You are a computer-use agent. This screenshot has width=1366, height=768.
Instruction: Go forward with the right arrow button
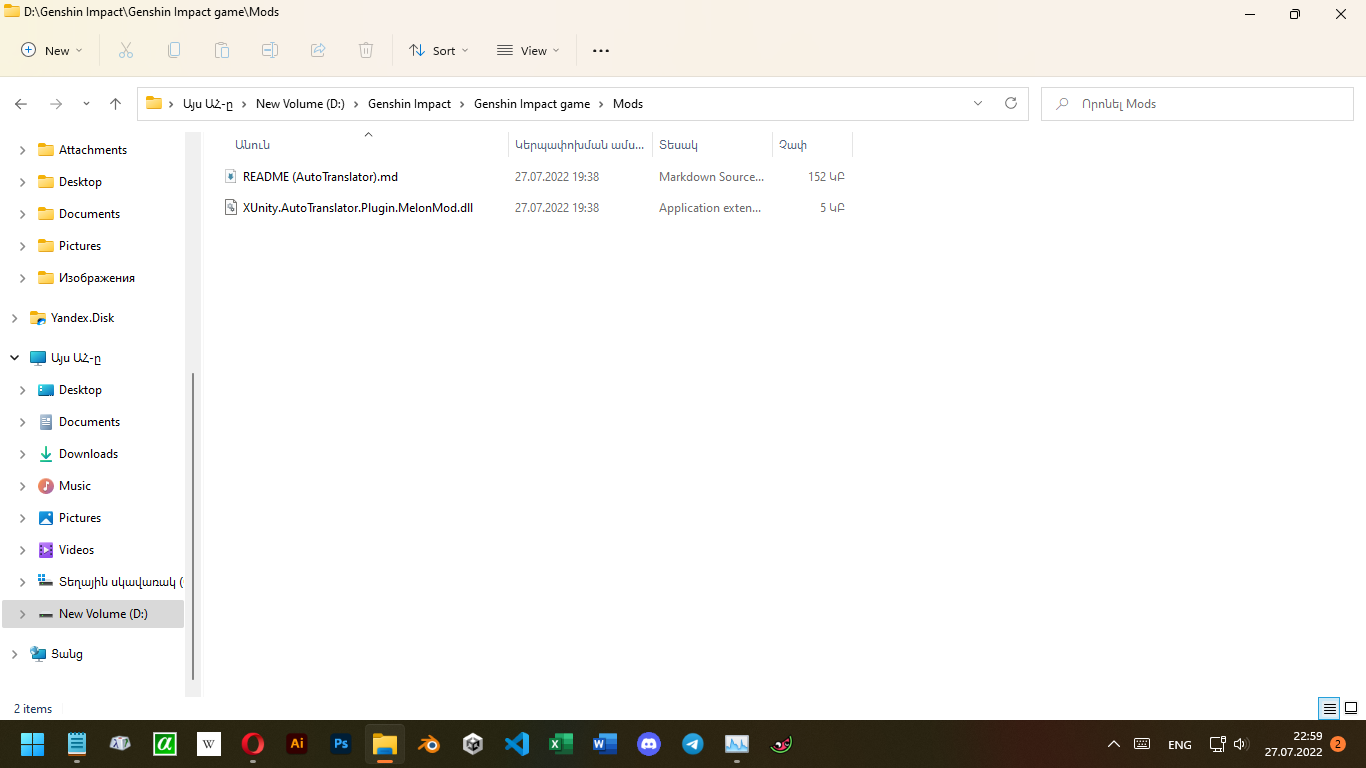pyautogui.click(x=56, y=104)
